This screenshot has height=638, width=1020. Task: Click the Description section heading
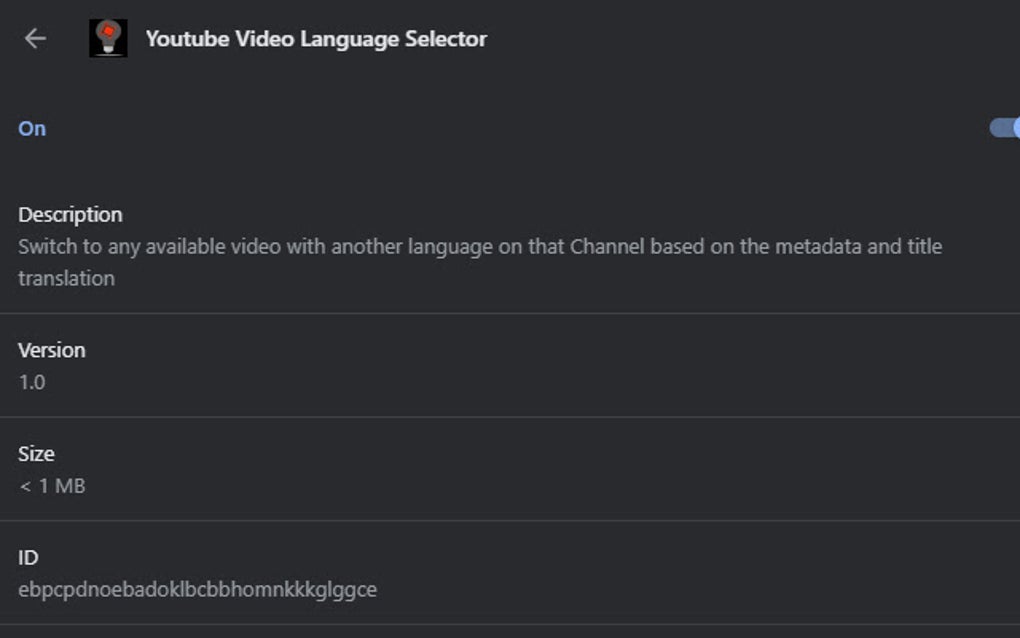click(70, 214)
